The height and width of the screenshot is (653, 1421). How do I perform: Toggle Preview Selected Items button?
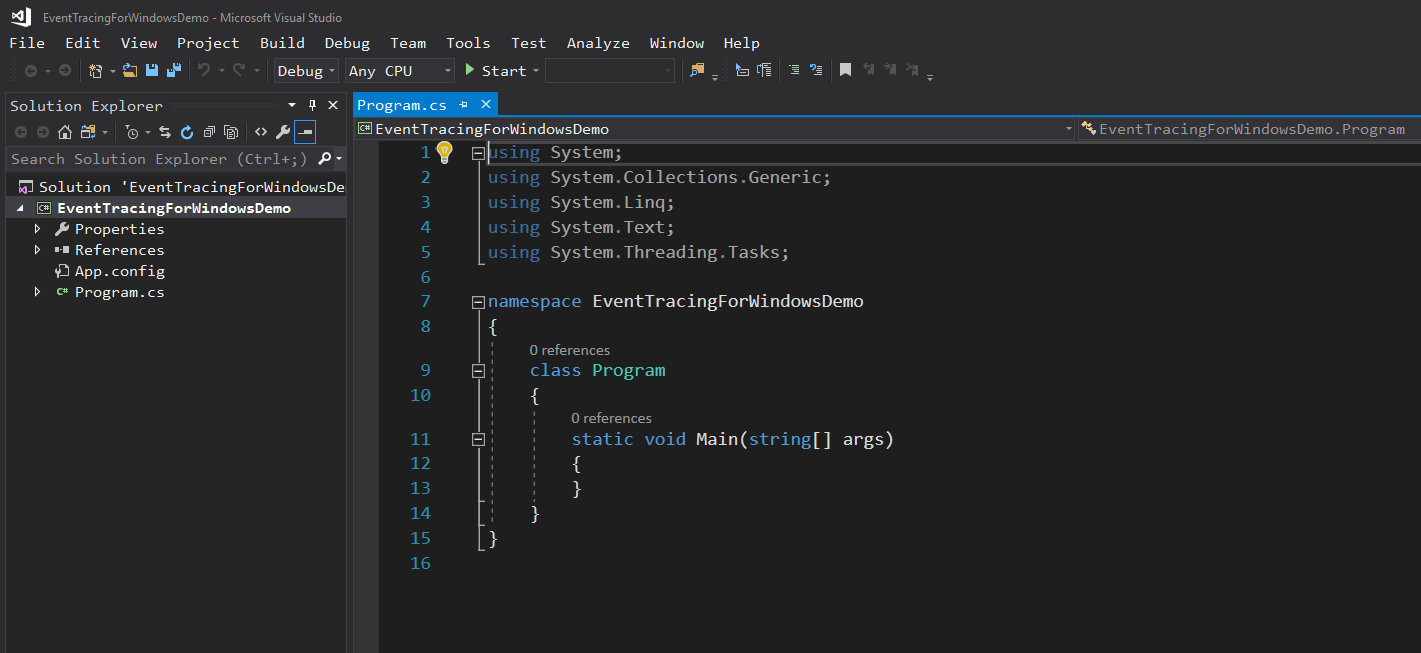(x=305, y=132)
